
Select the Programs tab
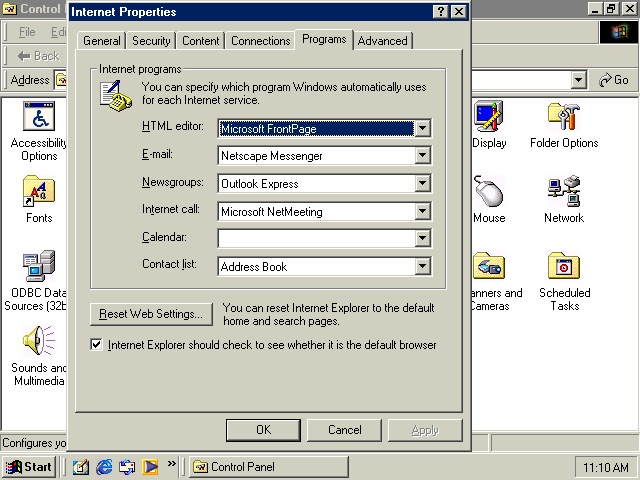pos(324,39)
